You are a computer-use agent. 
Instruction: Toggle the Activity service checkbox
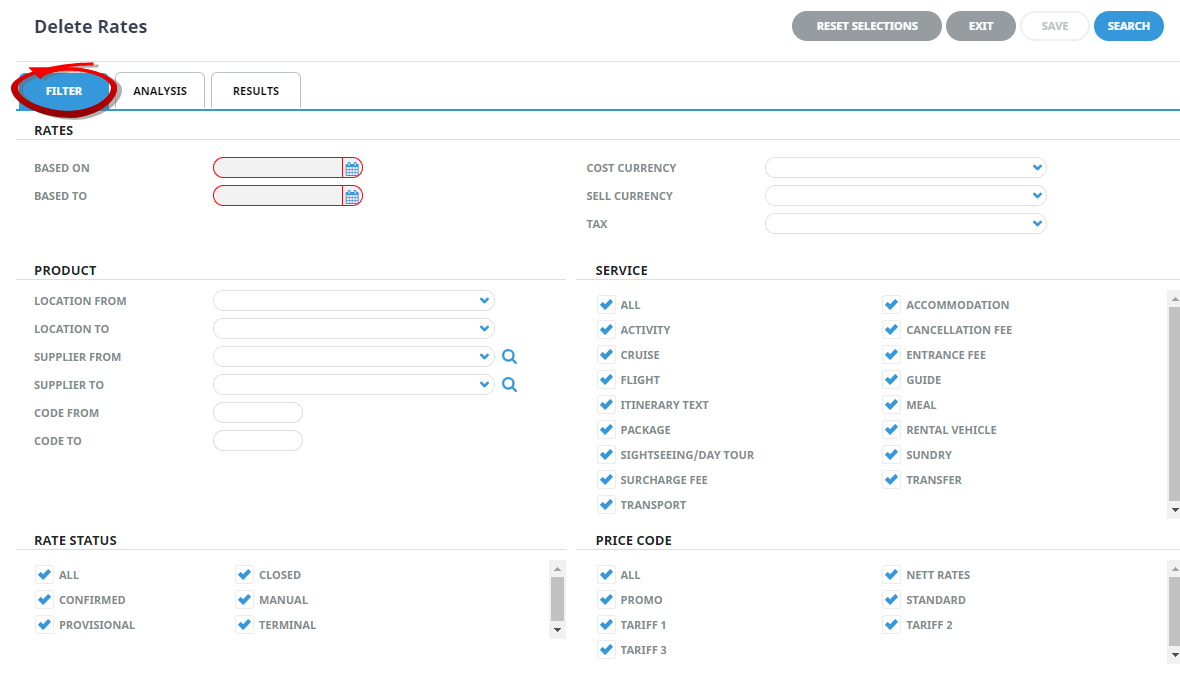[x=606, y=330]
